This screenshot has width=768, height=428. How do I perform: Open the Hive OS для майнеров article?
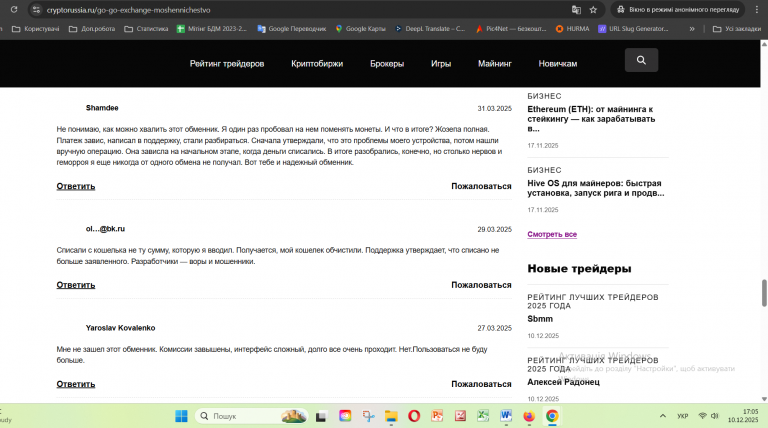pos(596,188)
